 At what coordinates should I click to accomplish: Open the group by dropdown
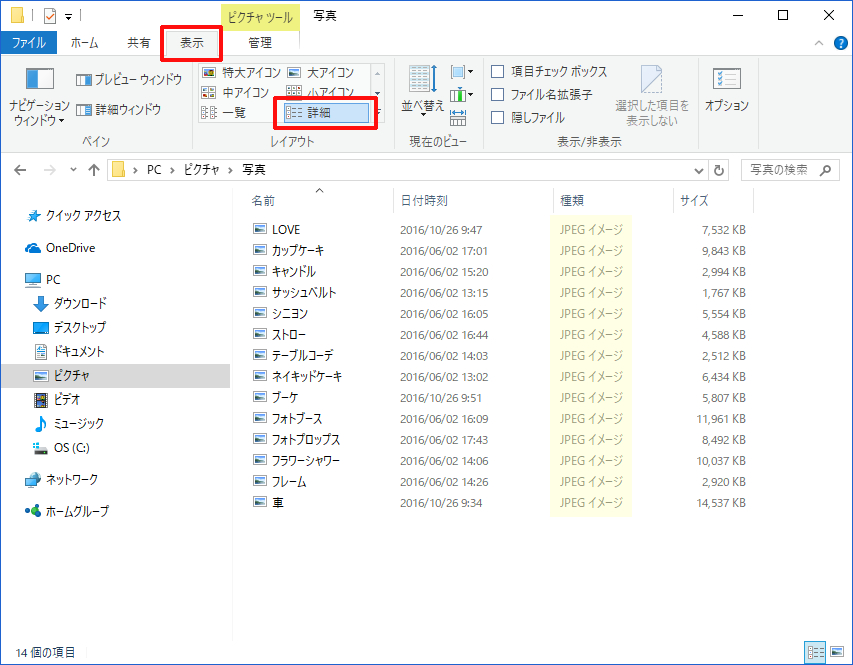click(x=462, y=72)
